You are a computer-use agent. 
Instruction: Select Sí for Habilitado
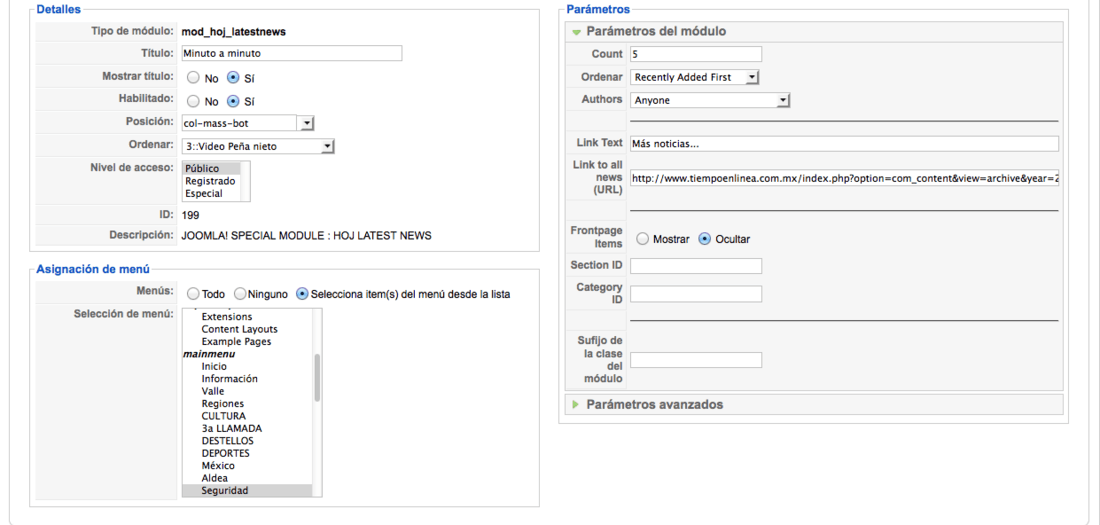tap(234, 101)
